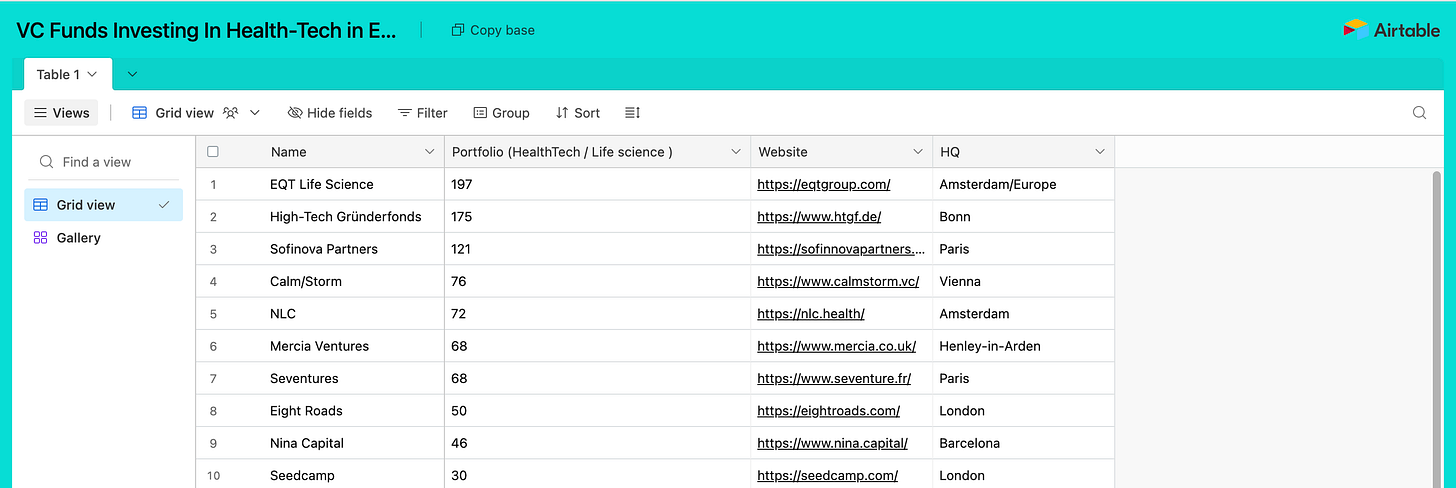Click row number 5
Viewport: 1456px width, 488px height.
coord(213,314)
